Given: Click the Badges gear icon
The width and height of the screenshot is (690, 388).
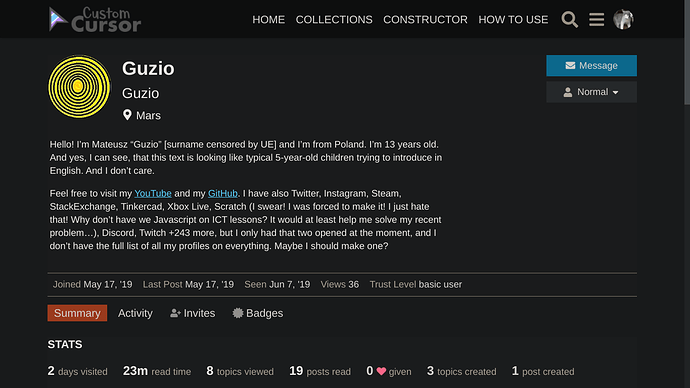Looking at the screenshot, I should [x=238, y=313].
